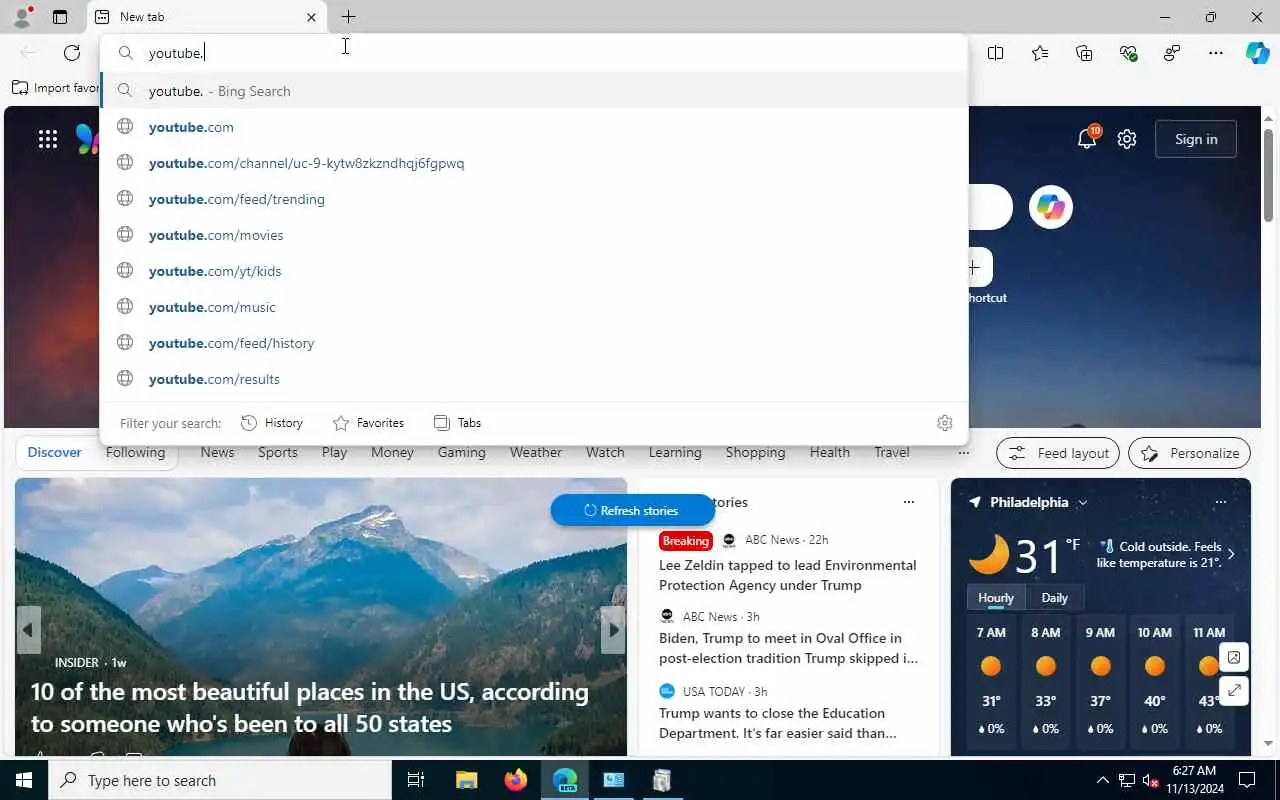This screenshot has width=1280, height=800.
Task: Open top stories card options menu
Action: 908,502
